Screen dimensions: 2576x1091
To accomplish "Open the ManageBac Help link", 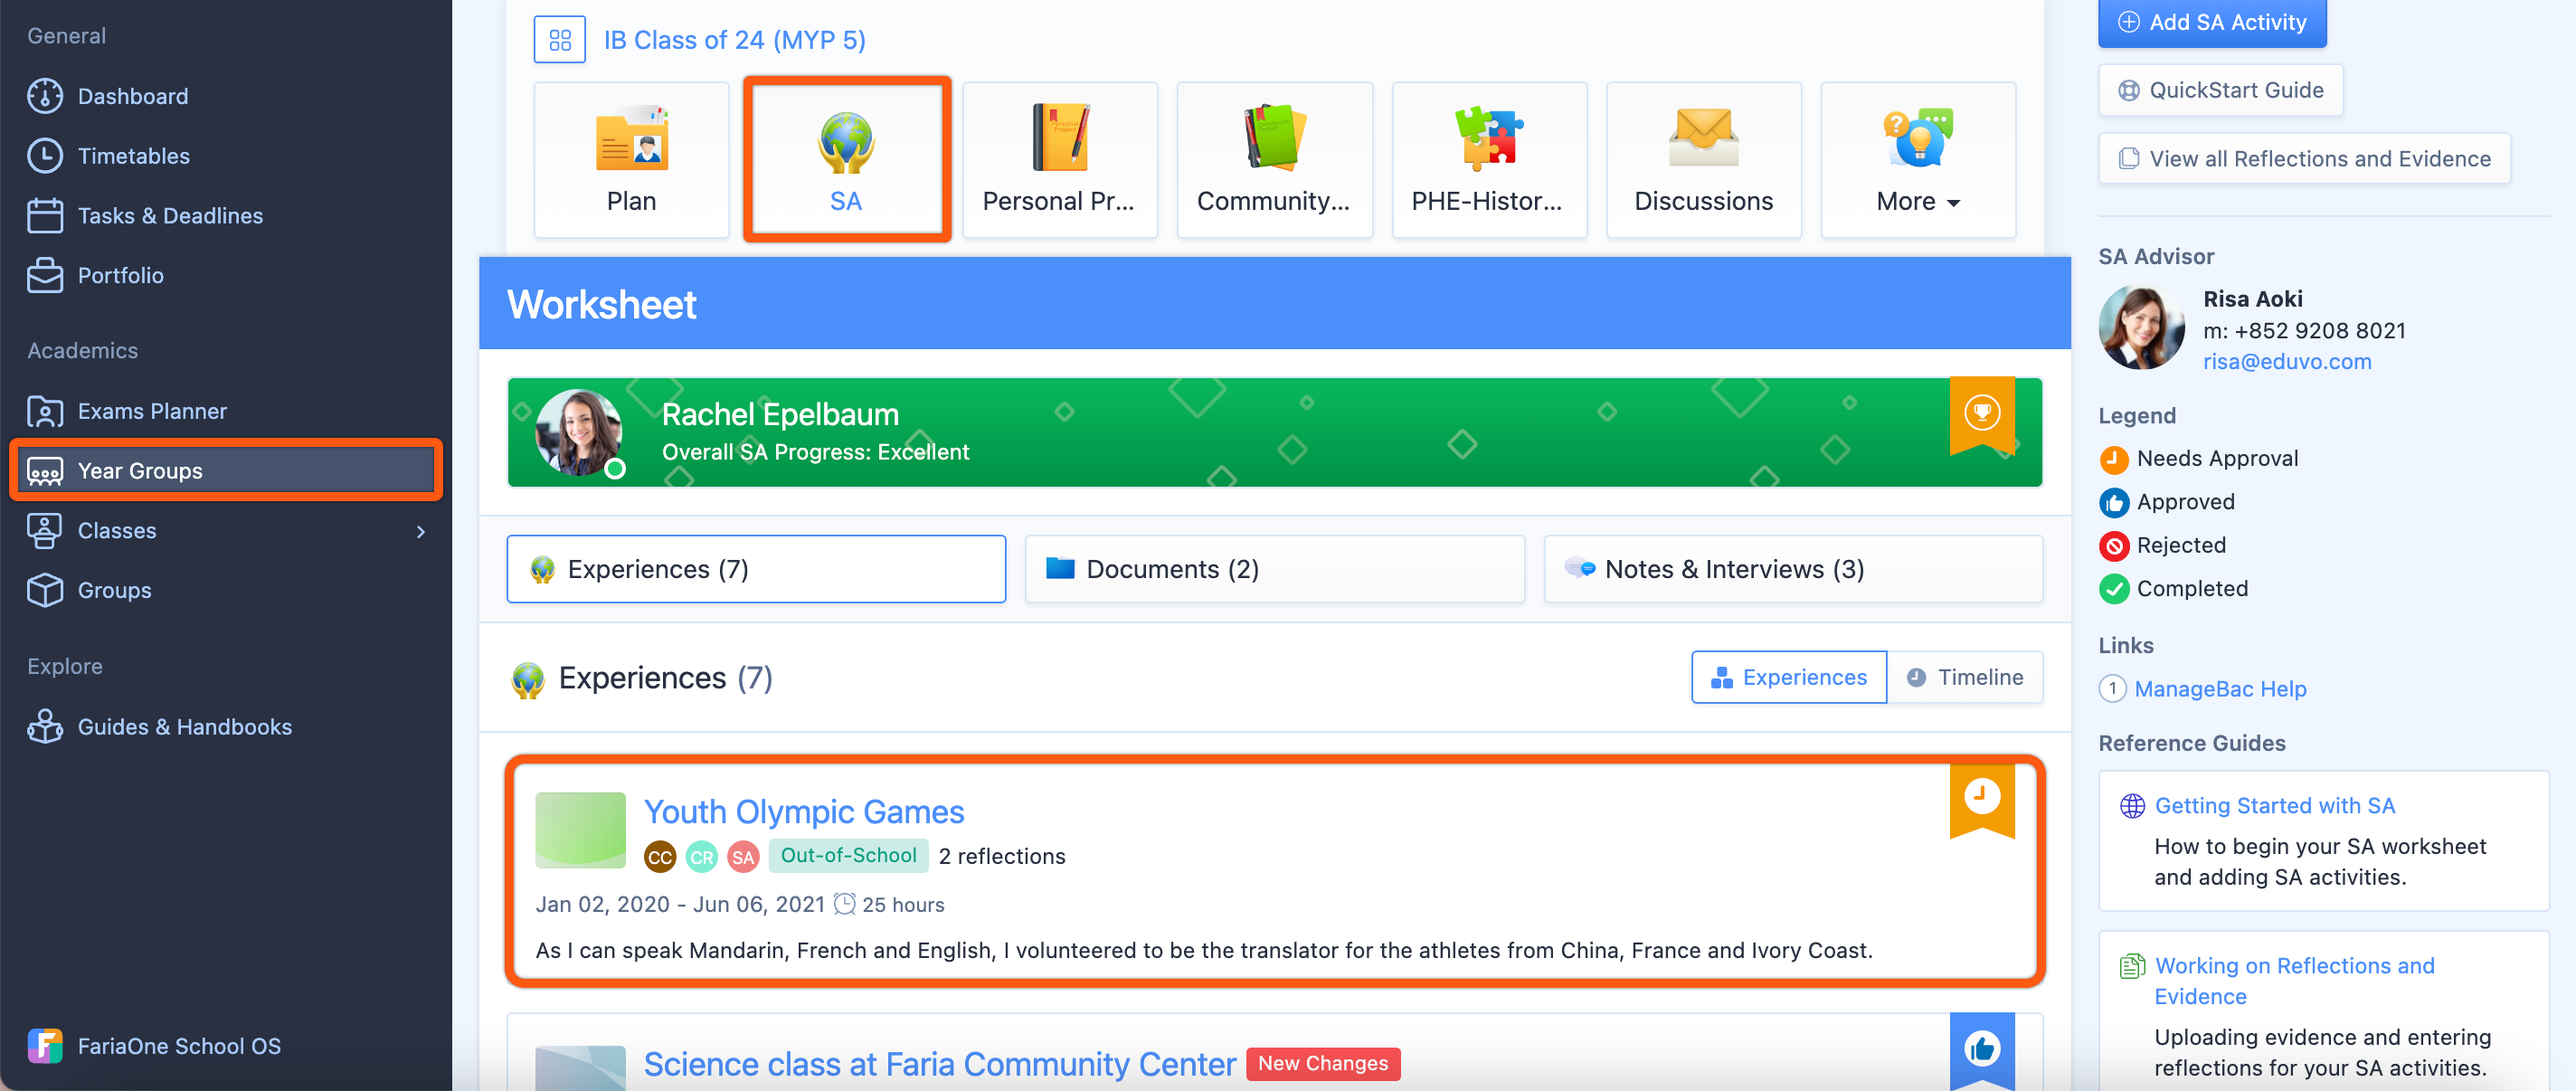I will [2220, 689].
